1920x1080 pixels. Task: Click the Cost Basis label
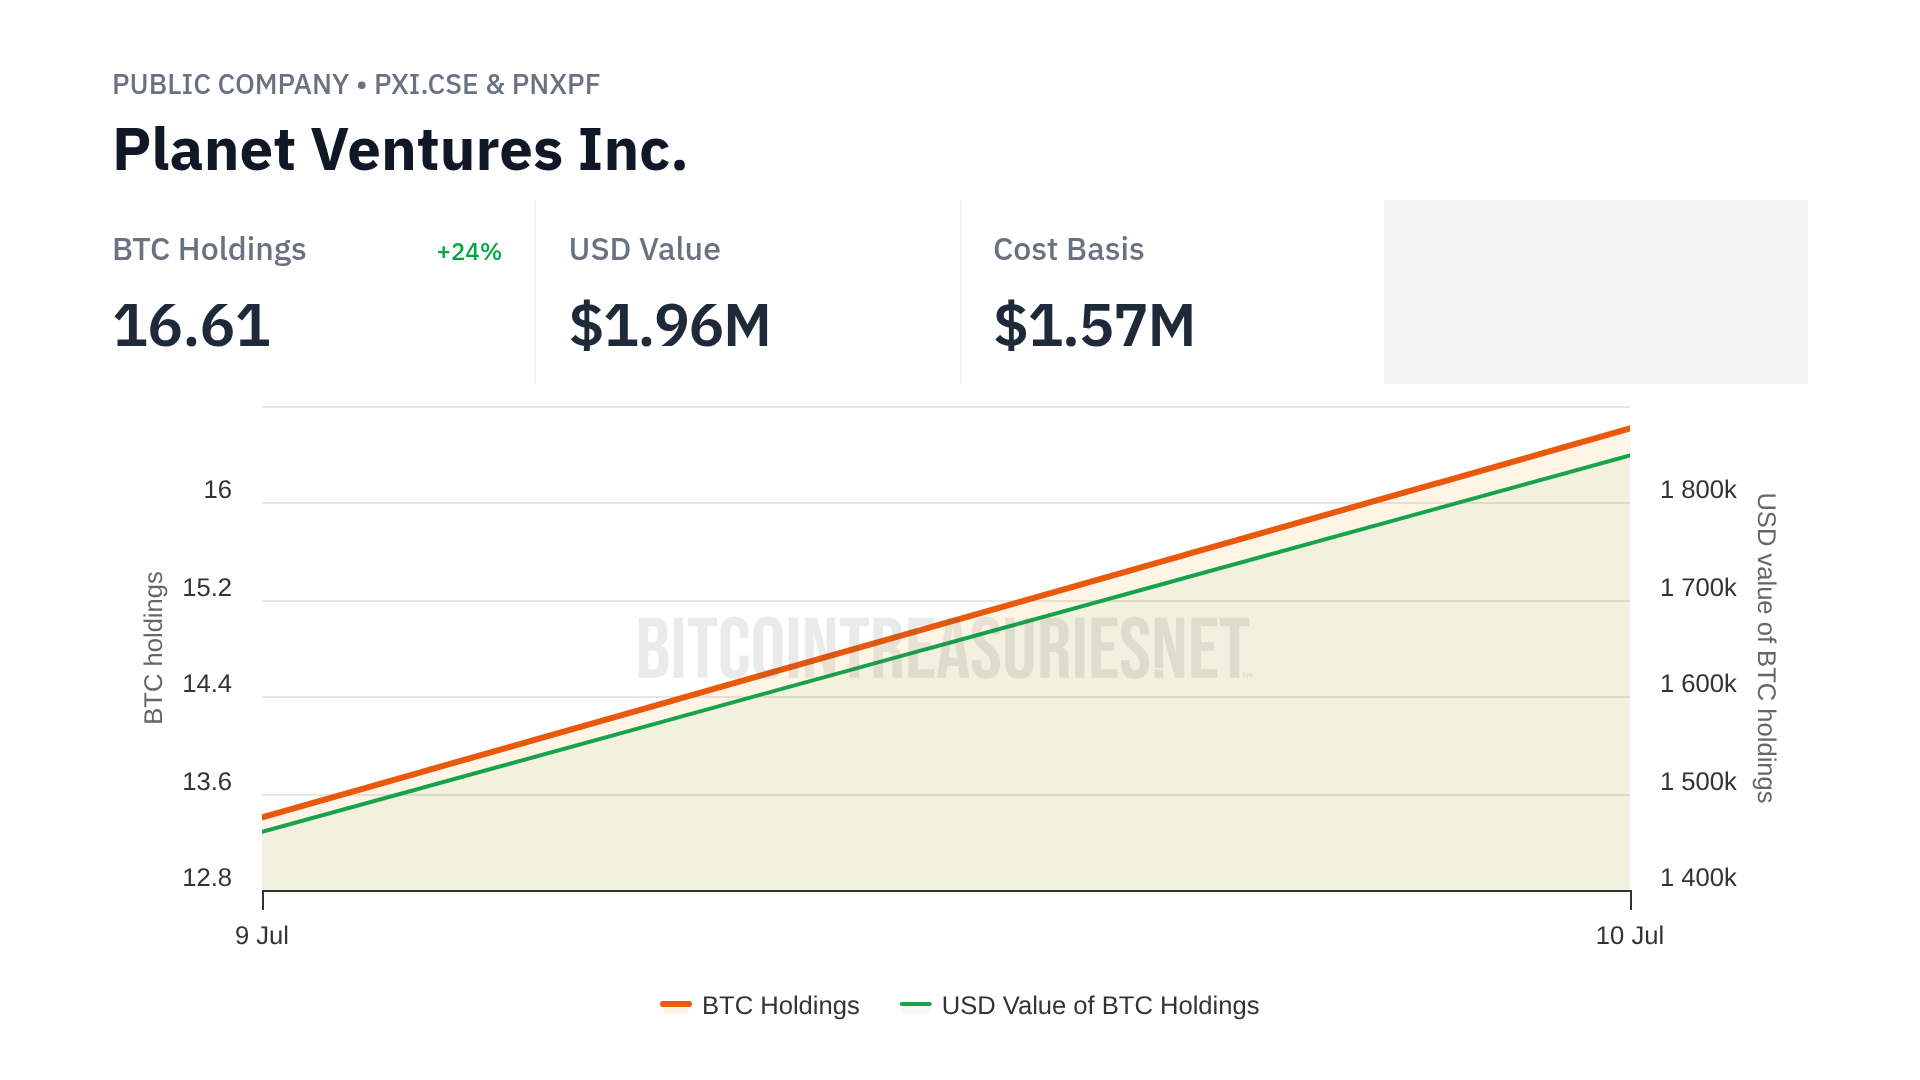click(1068, 250)
